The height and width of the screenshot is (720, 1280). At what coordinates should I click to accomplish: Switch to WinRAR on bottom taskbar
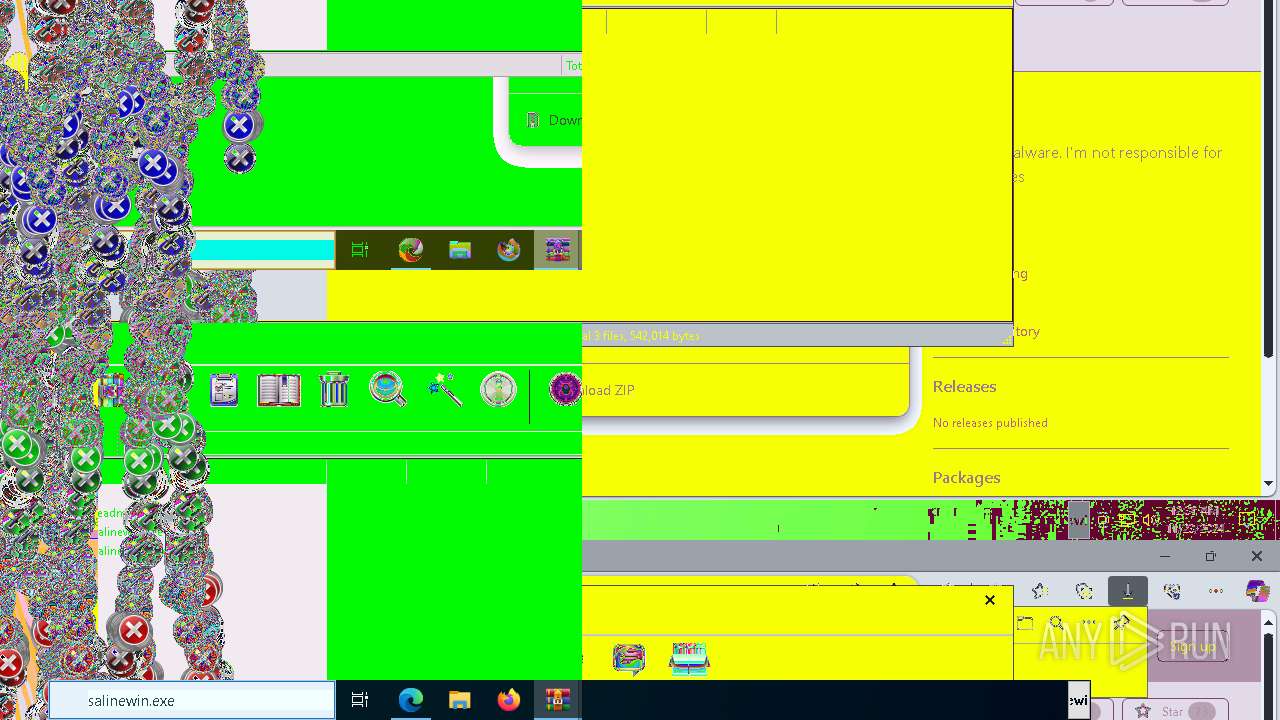[x=557, y=701]
